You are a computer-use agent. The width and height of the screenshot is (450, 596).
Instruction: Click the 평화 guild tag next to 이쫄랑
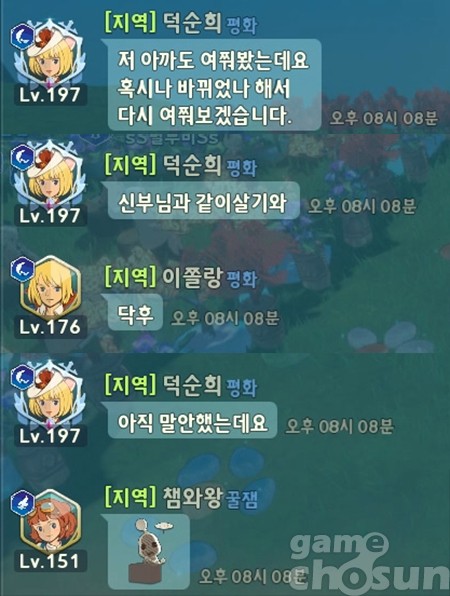pos(242,279)
